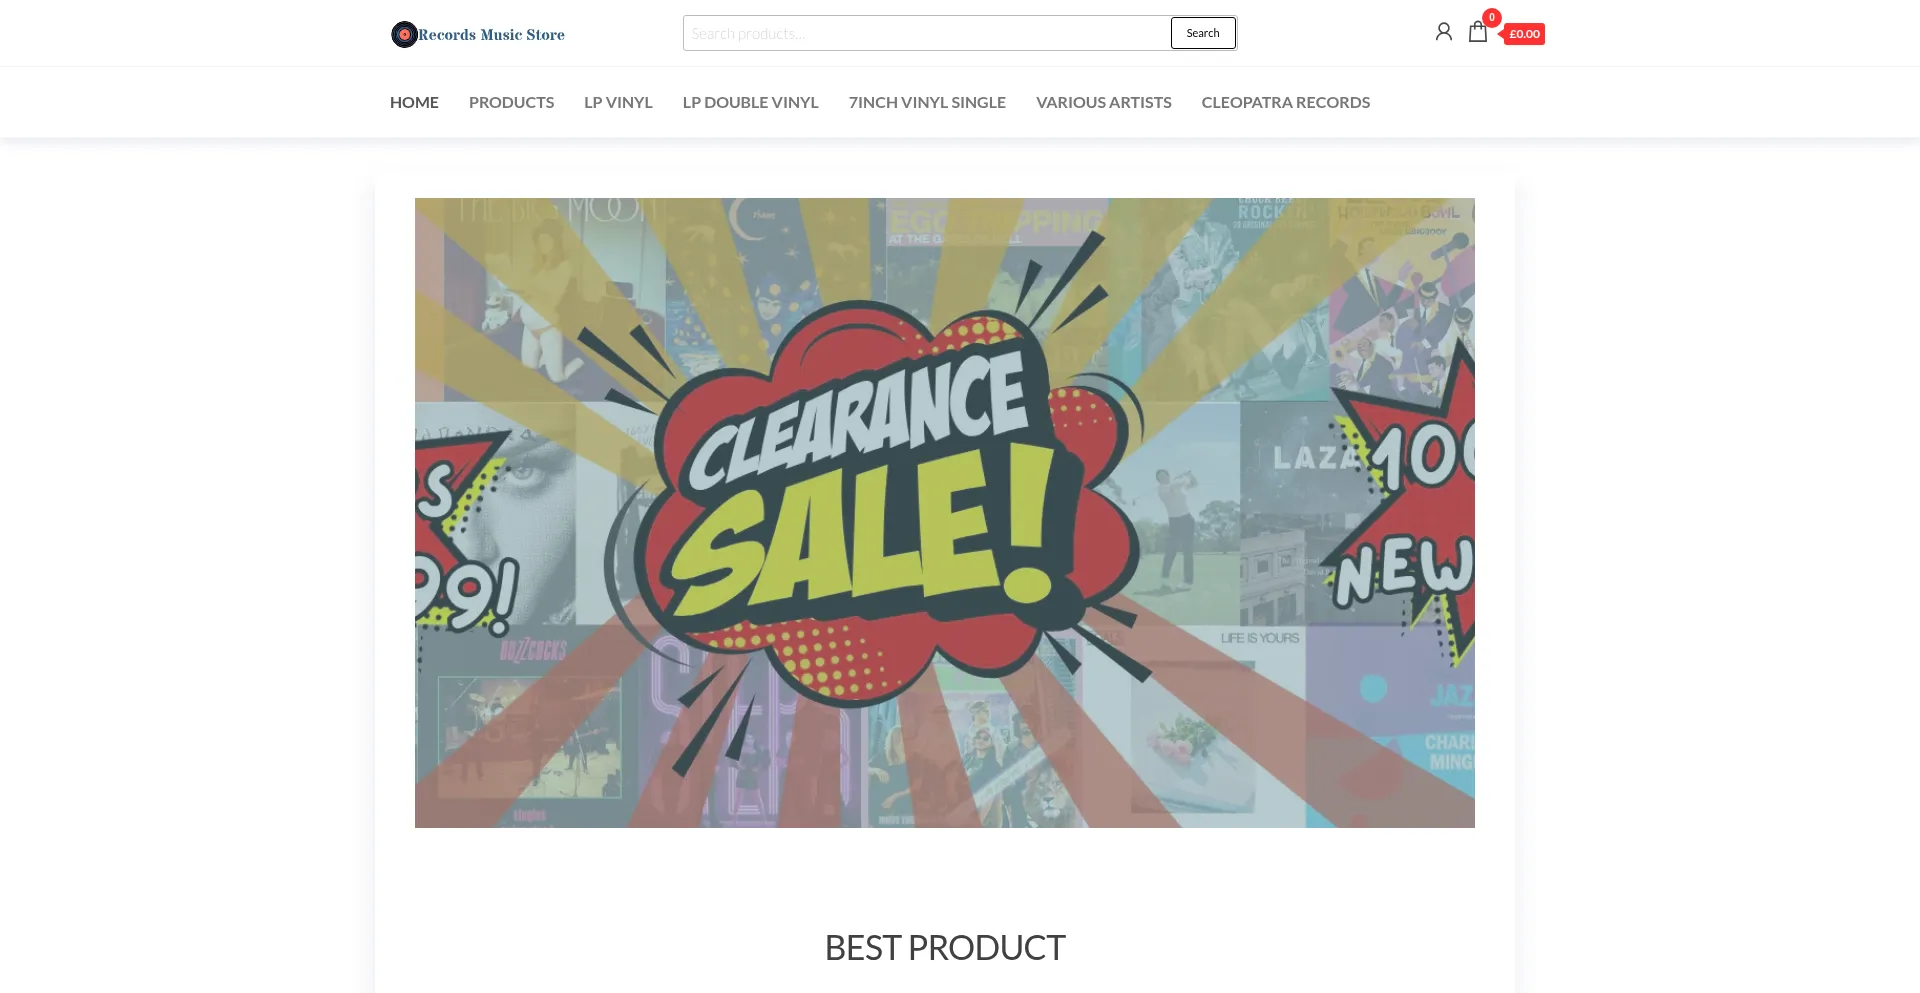Open the VARIOUS ARTISTS menu item
1920x993 pixels.
(x=1103, y=102)
